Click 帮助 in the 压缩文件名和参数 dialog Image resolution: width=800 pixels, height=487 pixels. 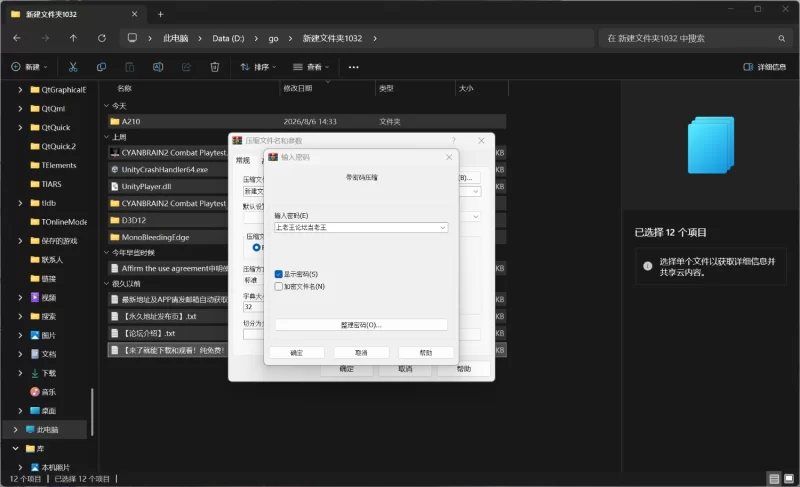(464, 369)
